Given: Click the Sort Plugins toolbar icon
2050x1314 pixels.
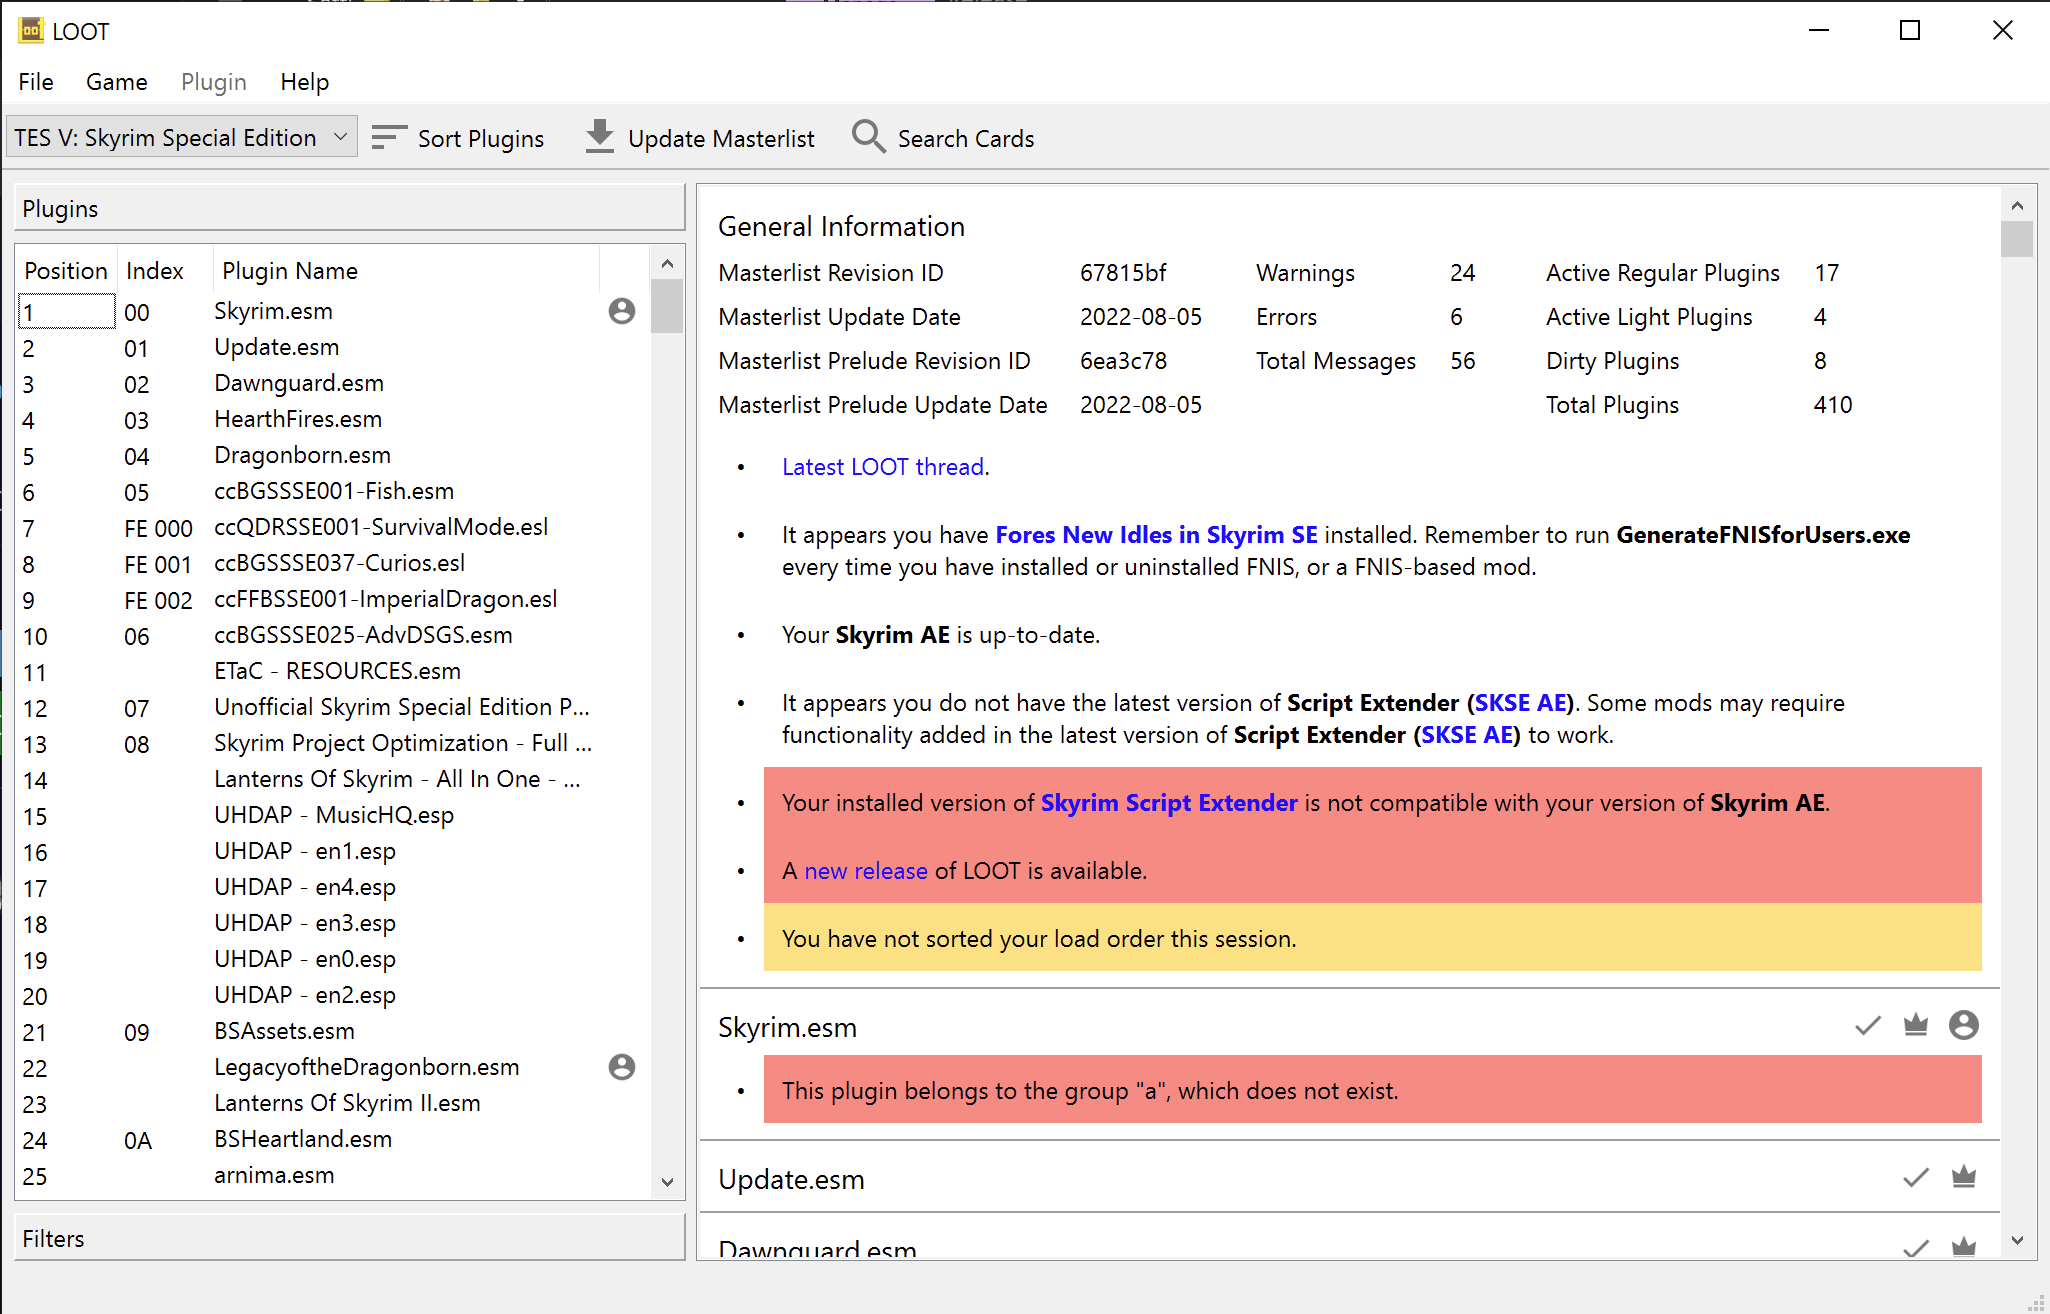Looking at the screenshot, I should click(x=388, y=137).
